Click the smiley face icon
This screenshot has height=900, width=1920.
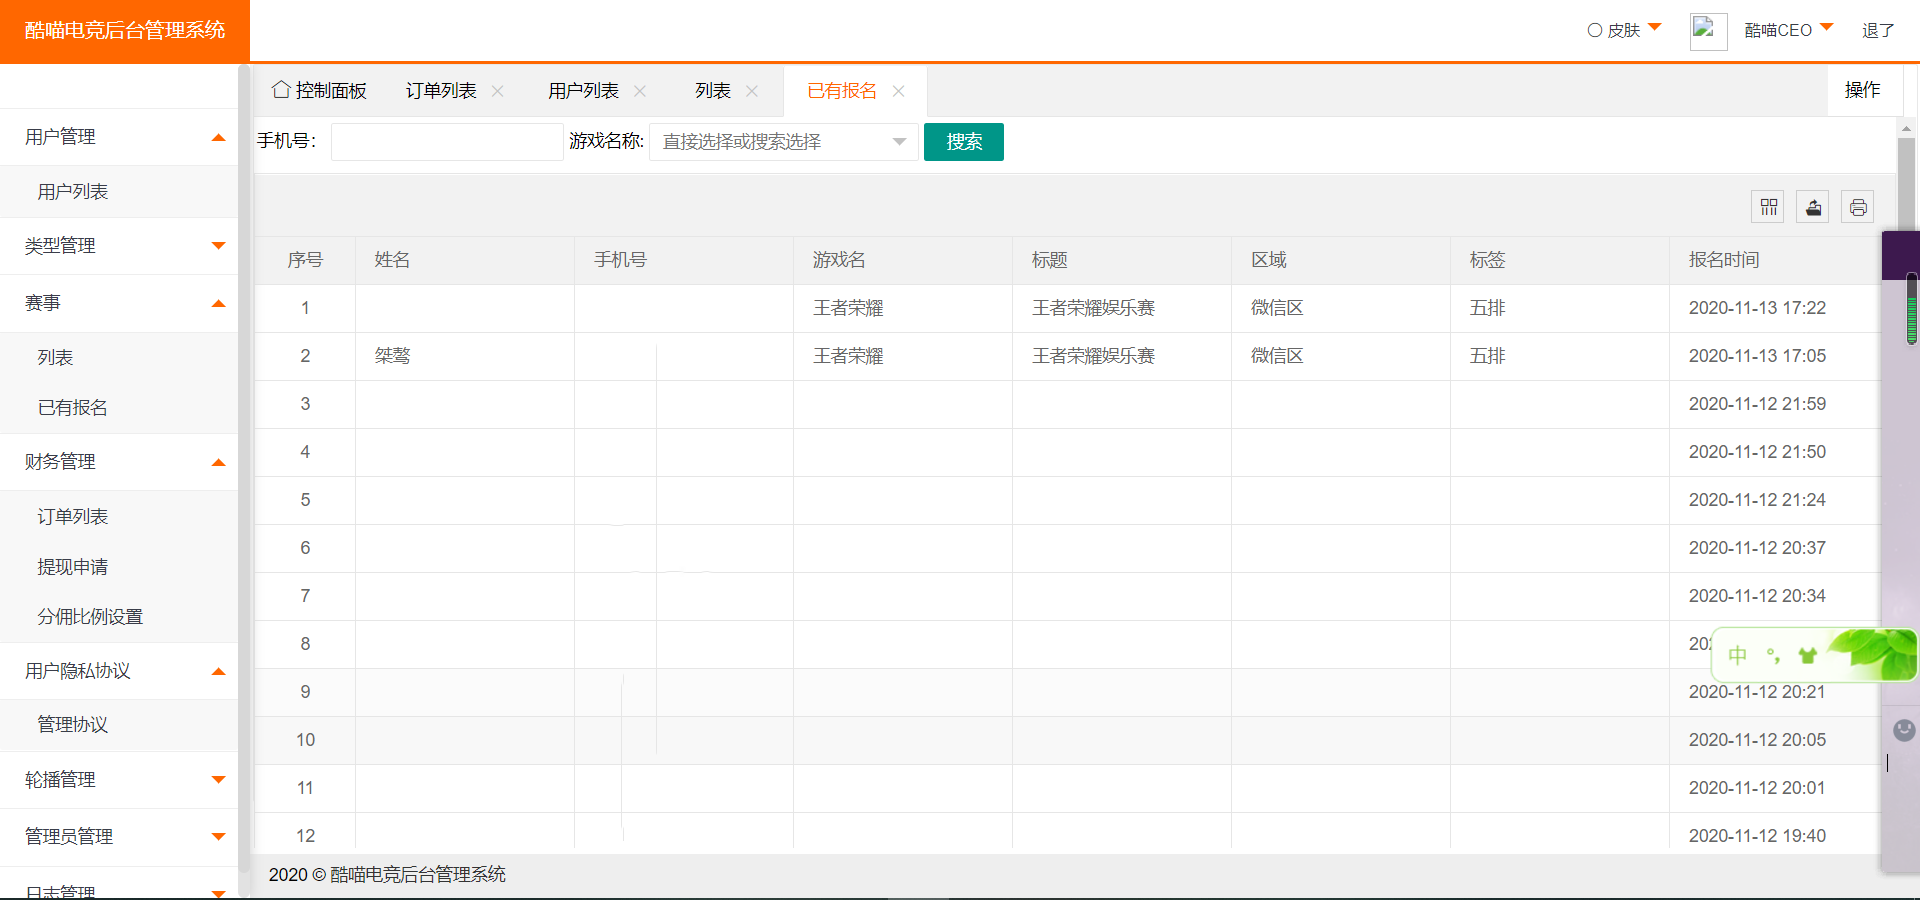(x=1904, y=730)
